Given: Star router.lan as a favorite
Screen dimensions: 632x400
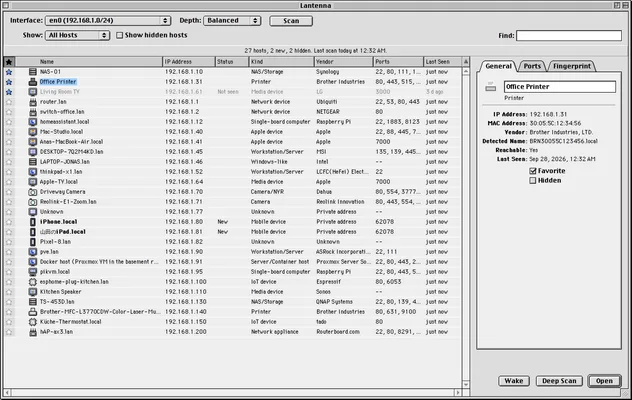Looking at the screenshot, I should click(x=9, y=102).
